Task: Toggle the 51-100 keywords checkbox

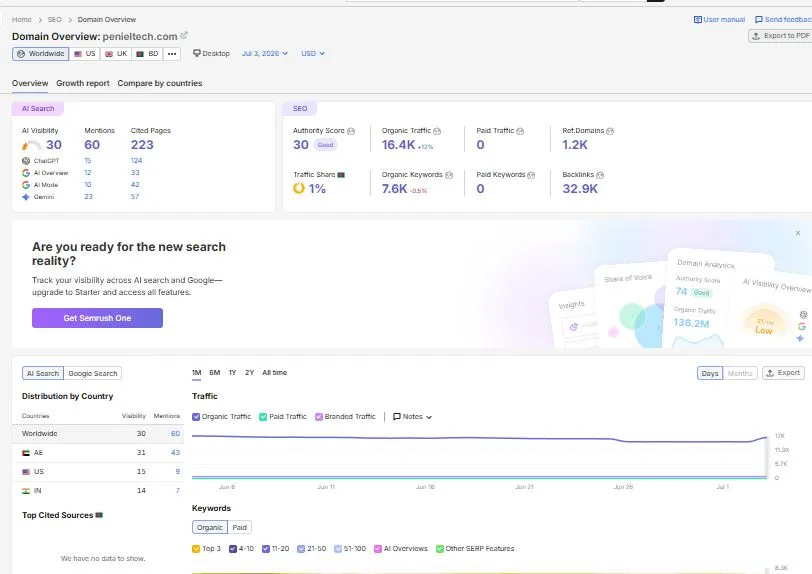Action: point(338,549)
